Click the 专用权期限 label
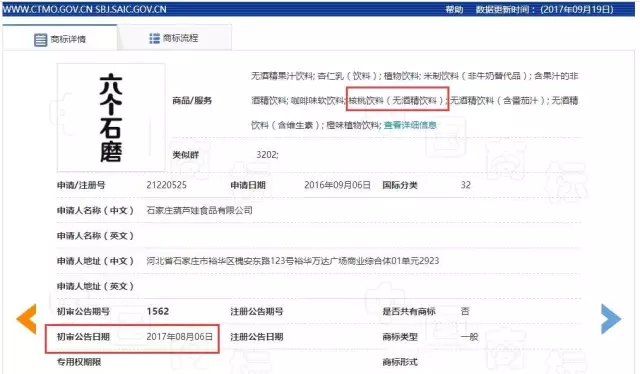640x374 pixels. tap(79, 362)
